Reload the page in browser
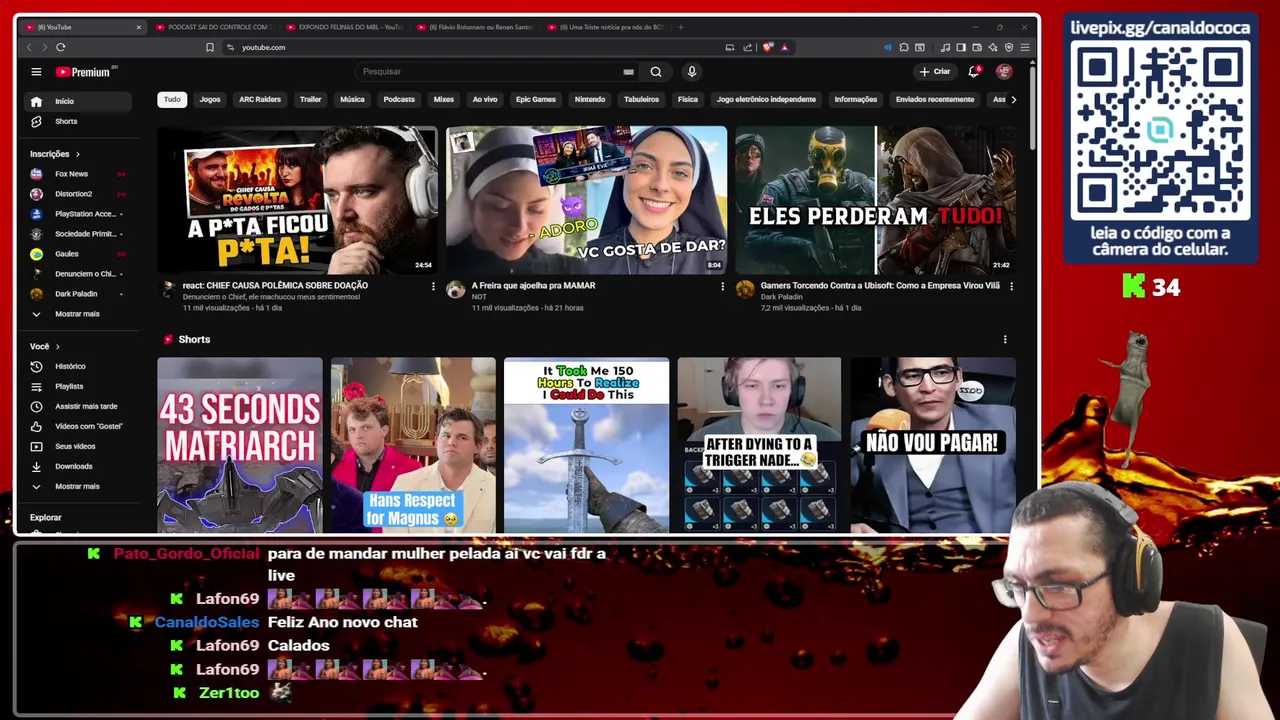This screenshot has height=720, width=1280. pyautogui.click(x=61, y=47)
